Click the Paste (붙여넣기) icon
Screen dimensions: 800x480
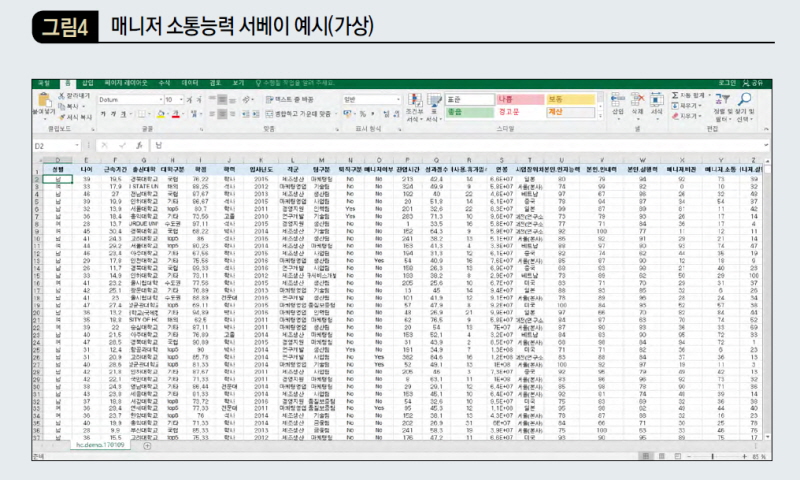pos(44,99)
